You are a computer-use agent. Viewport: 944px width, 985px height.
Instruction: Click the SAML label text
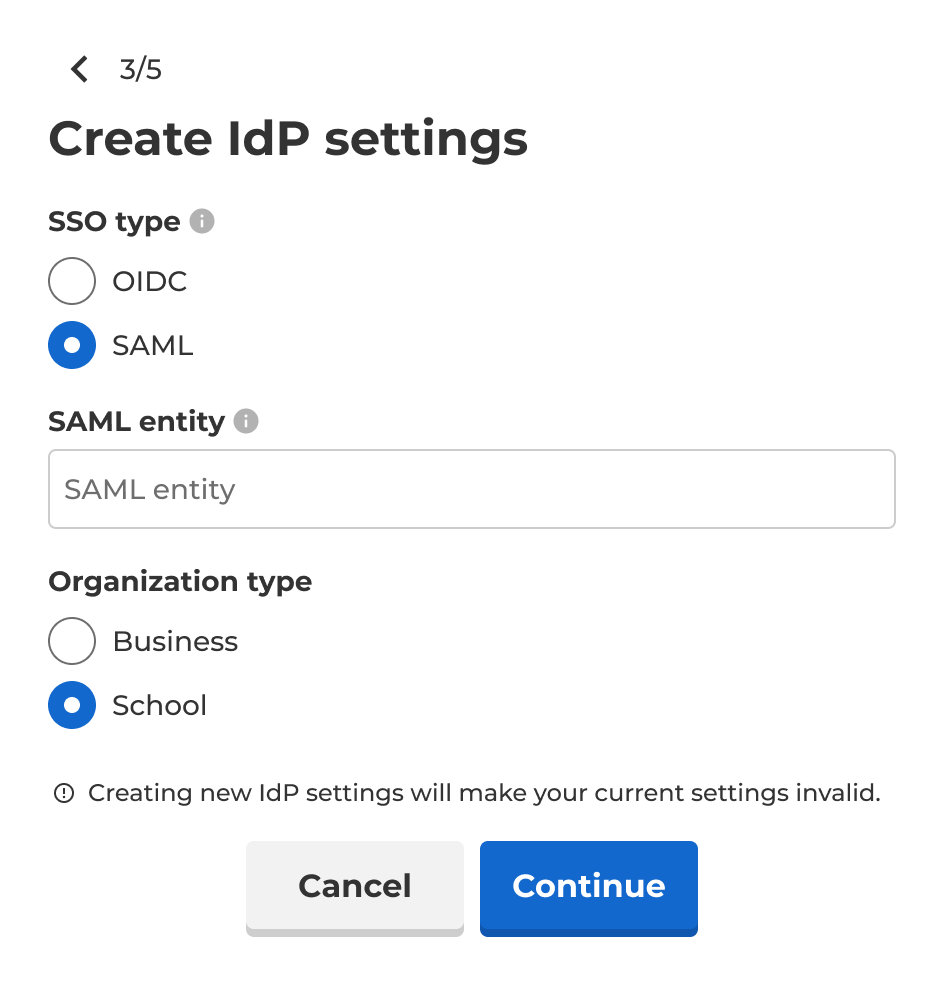point(153,346)
